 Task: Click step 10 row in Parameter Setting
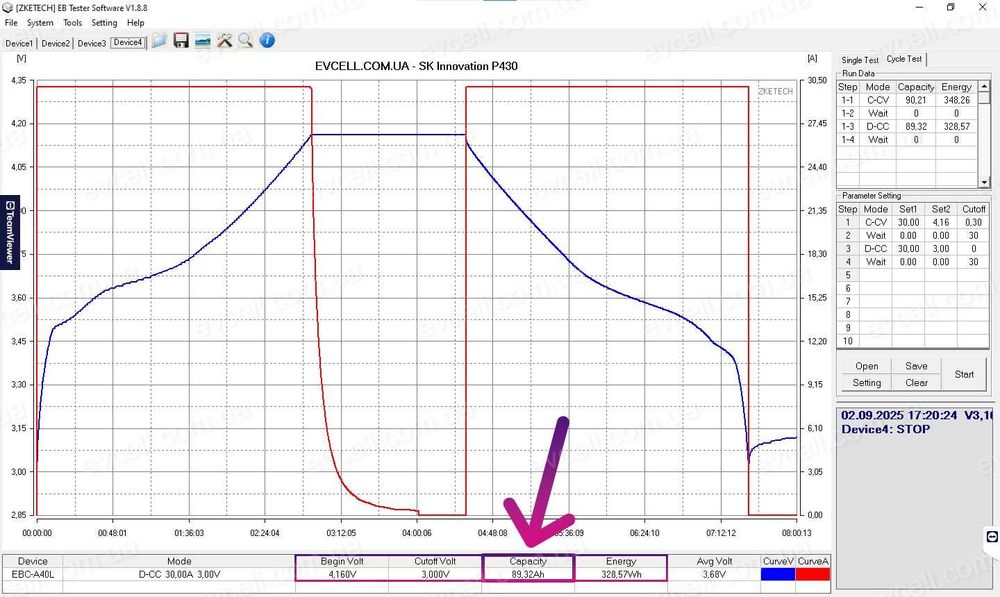coord(913,341)
